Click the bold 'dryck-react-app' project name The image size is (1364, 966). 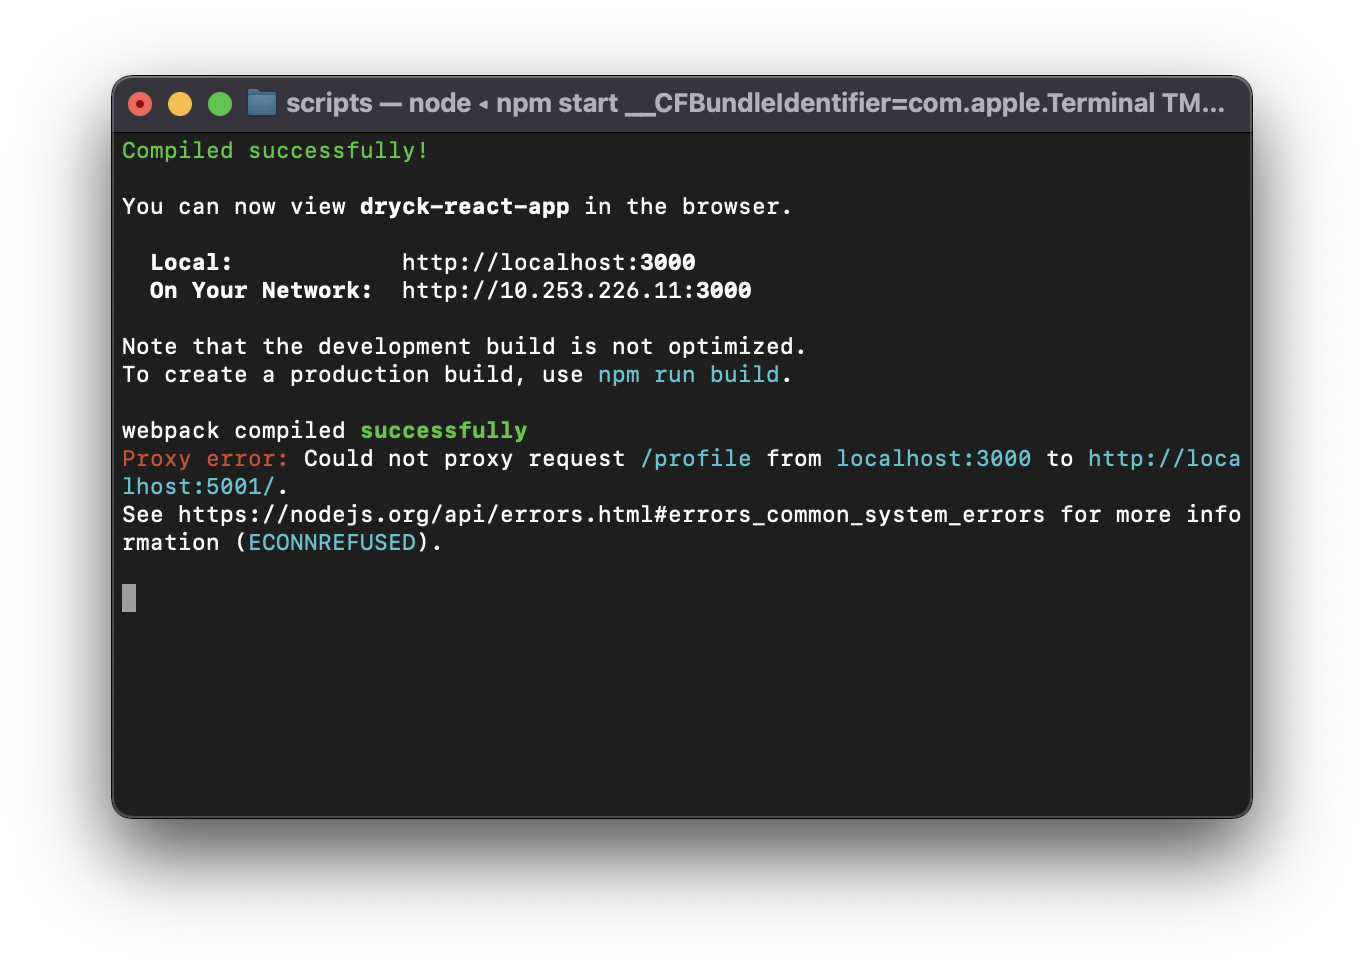click(x=464, y=207)
